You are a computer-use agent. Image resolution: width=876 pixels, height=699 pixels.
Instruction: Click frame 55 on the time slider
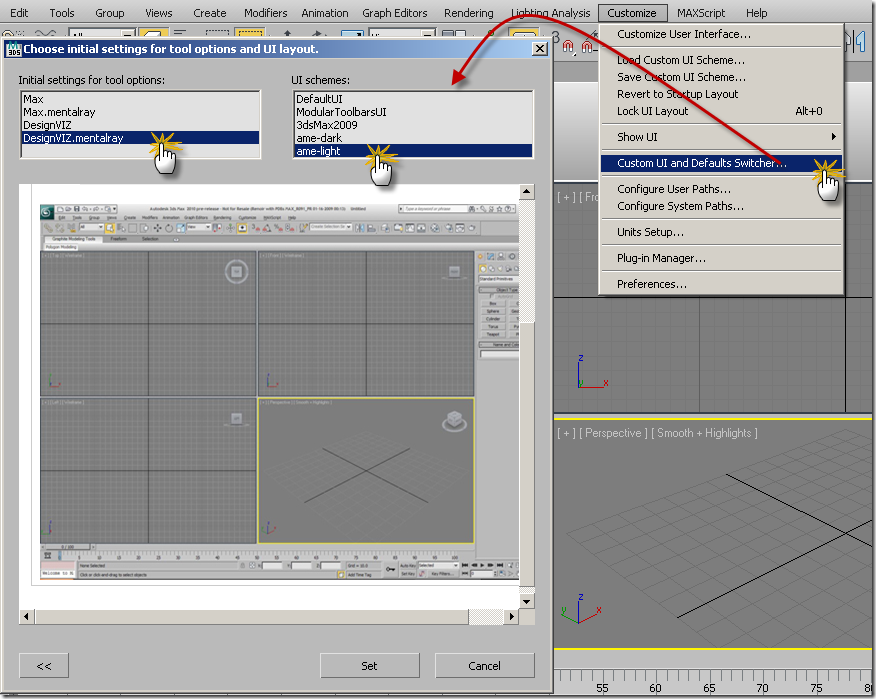[x=602, y=688]
